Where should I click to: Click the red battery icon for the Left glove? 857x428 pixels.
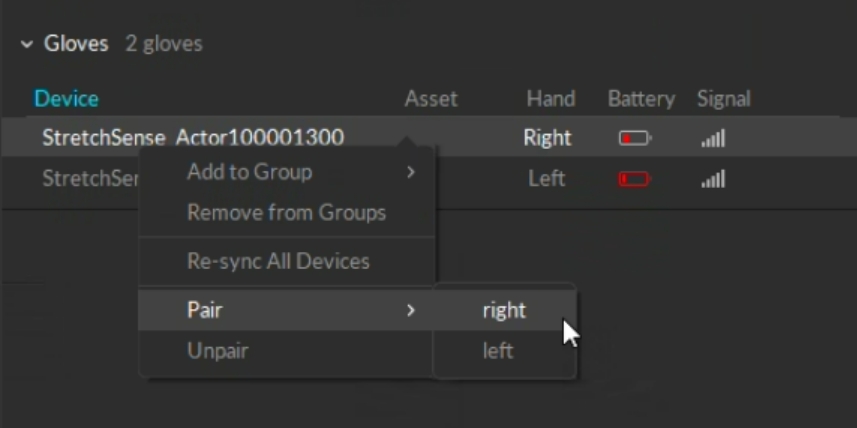tap(634, 180)
